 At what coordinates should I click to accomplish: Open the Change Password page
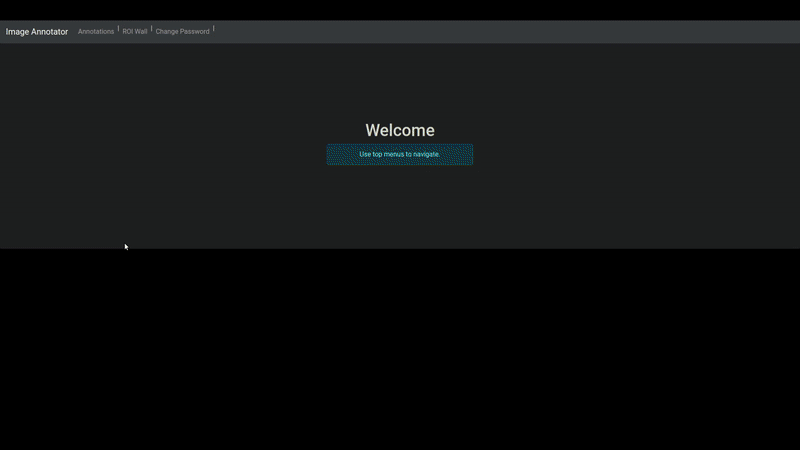coord(182,32)
